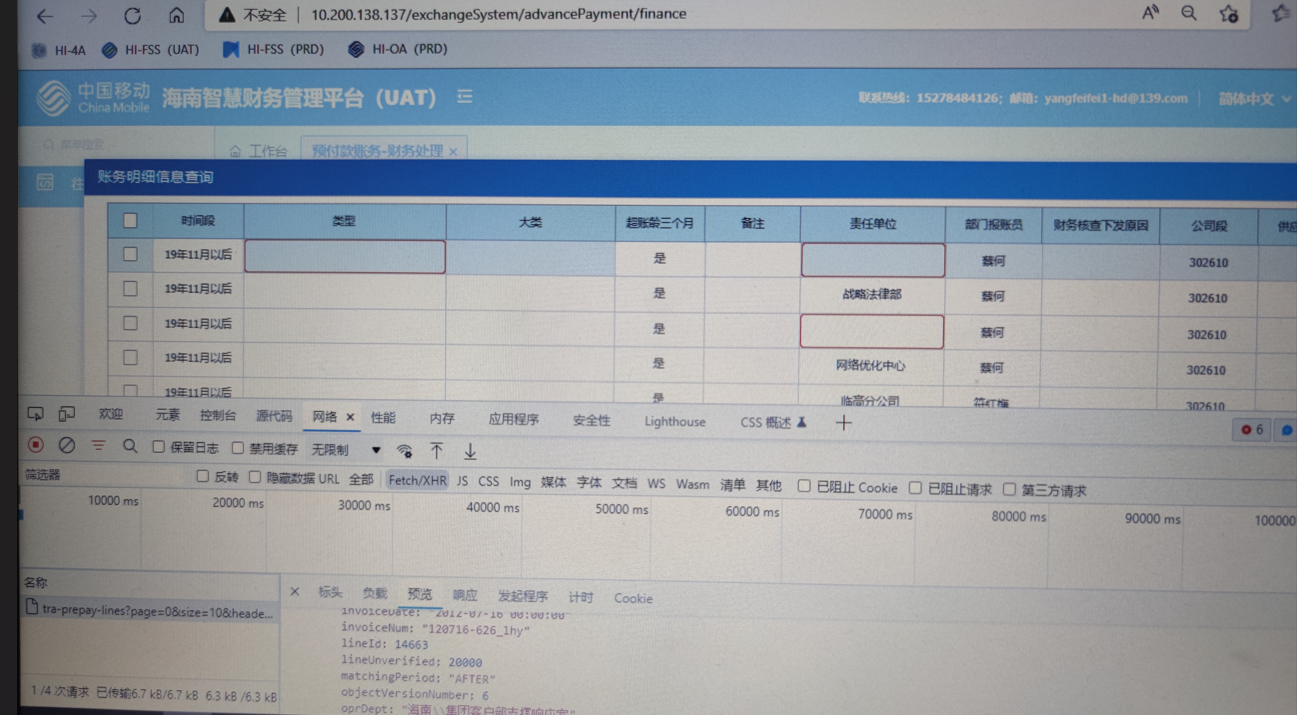The height and width of the screenshot is (715, 1297).
Task: Click the 网络优化中心 cell
Action: (871, 366)
